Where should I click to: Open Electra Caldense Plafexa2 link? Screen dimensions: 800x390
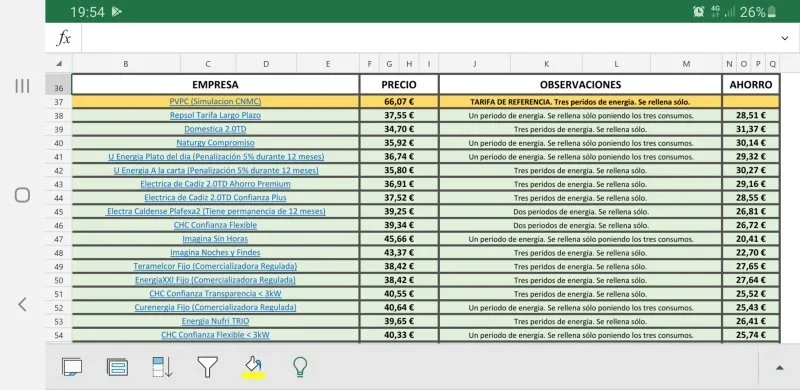click(216, 211)
